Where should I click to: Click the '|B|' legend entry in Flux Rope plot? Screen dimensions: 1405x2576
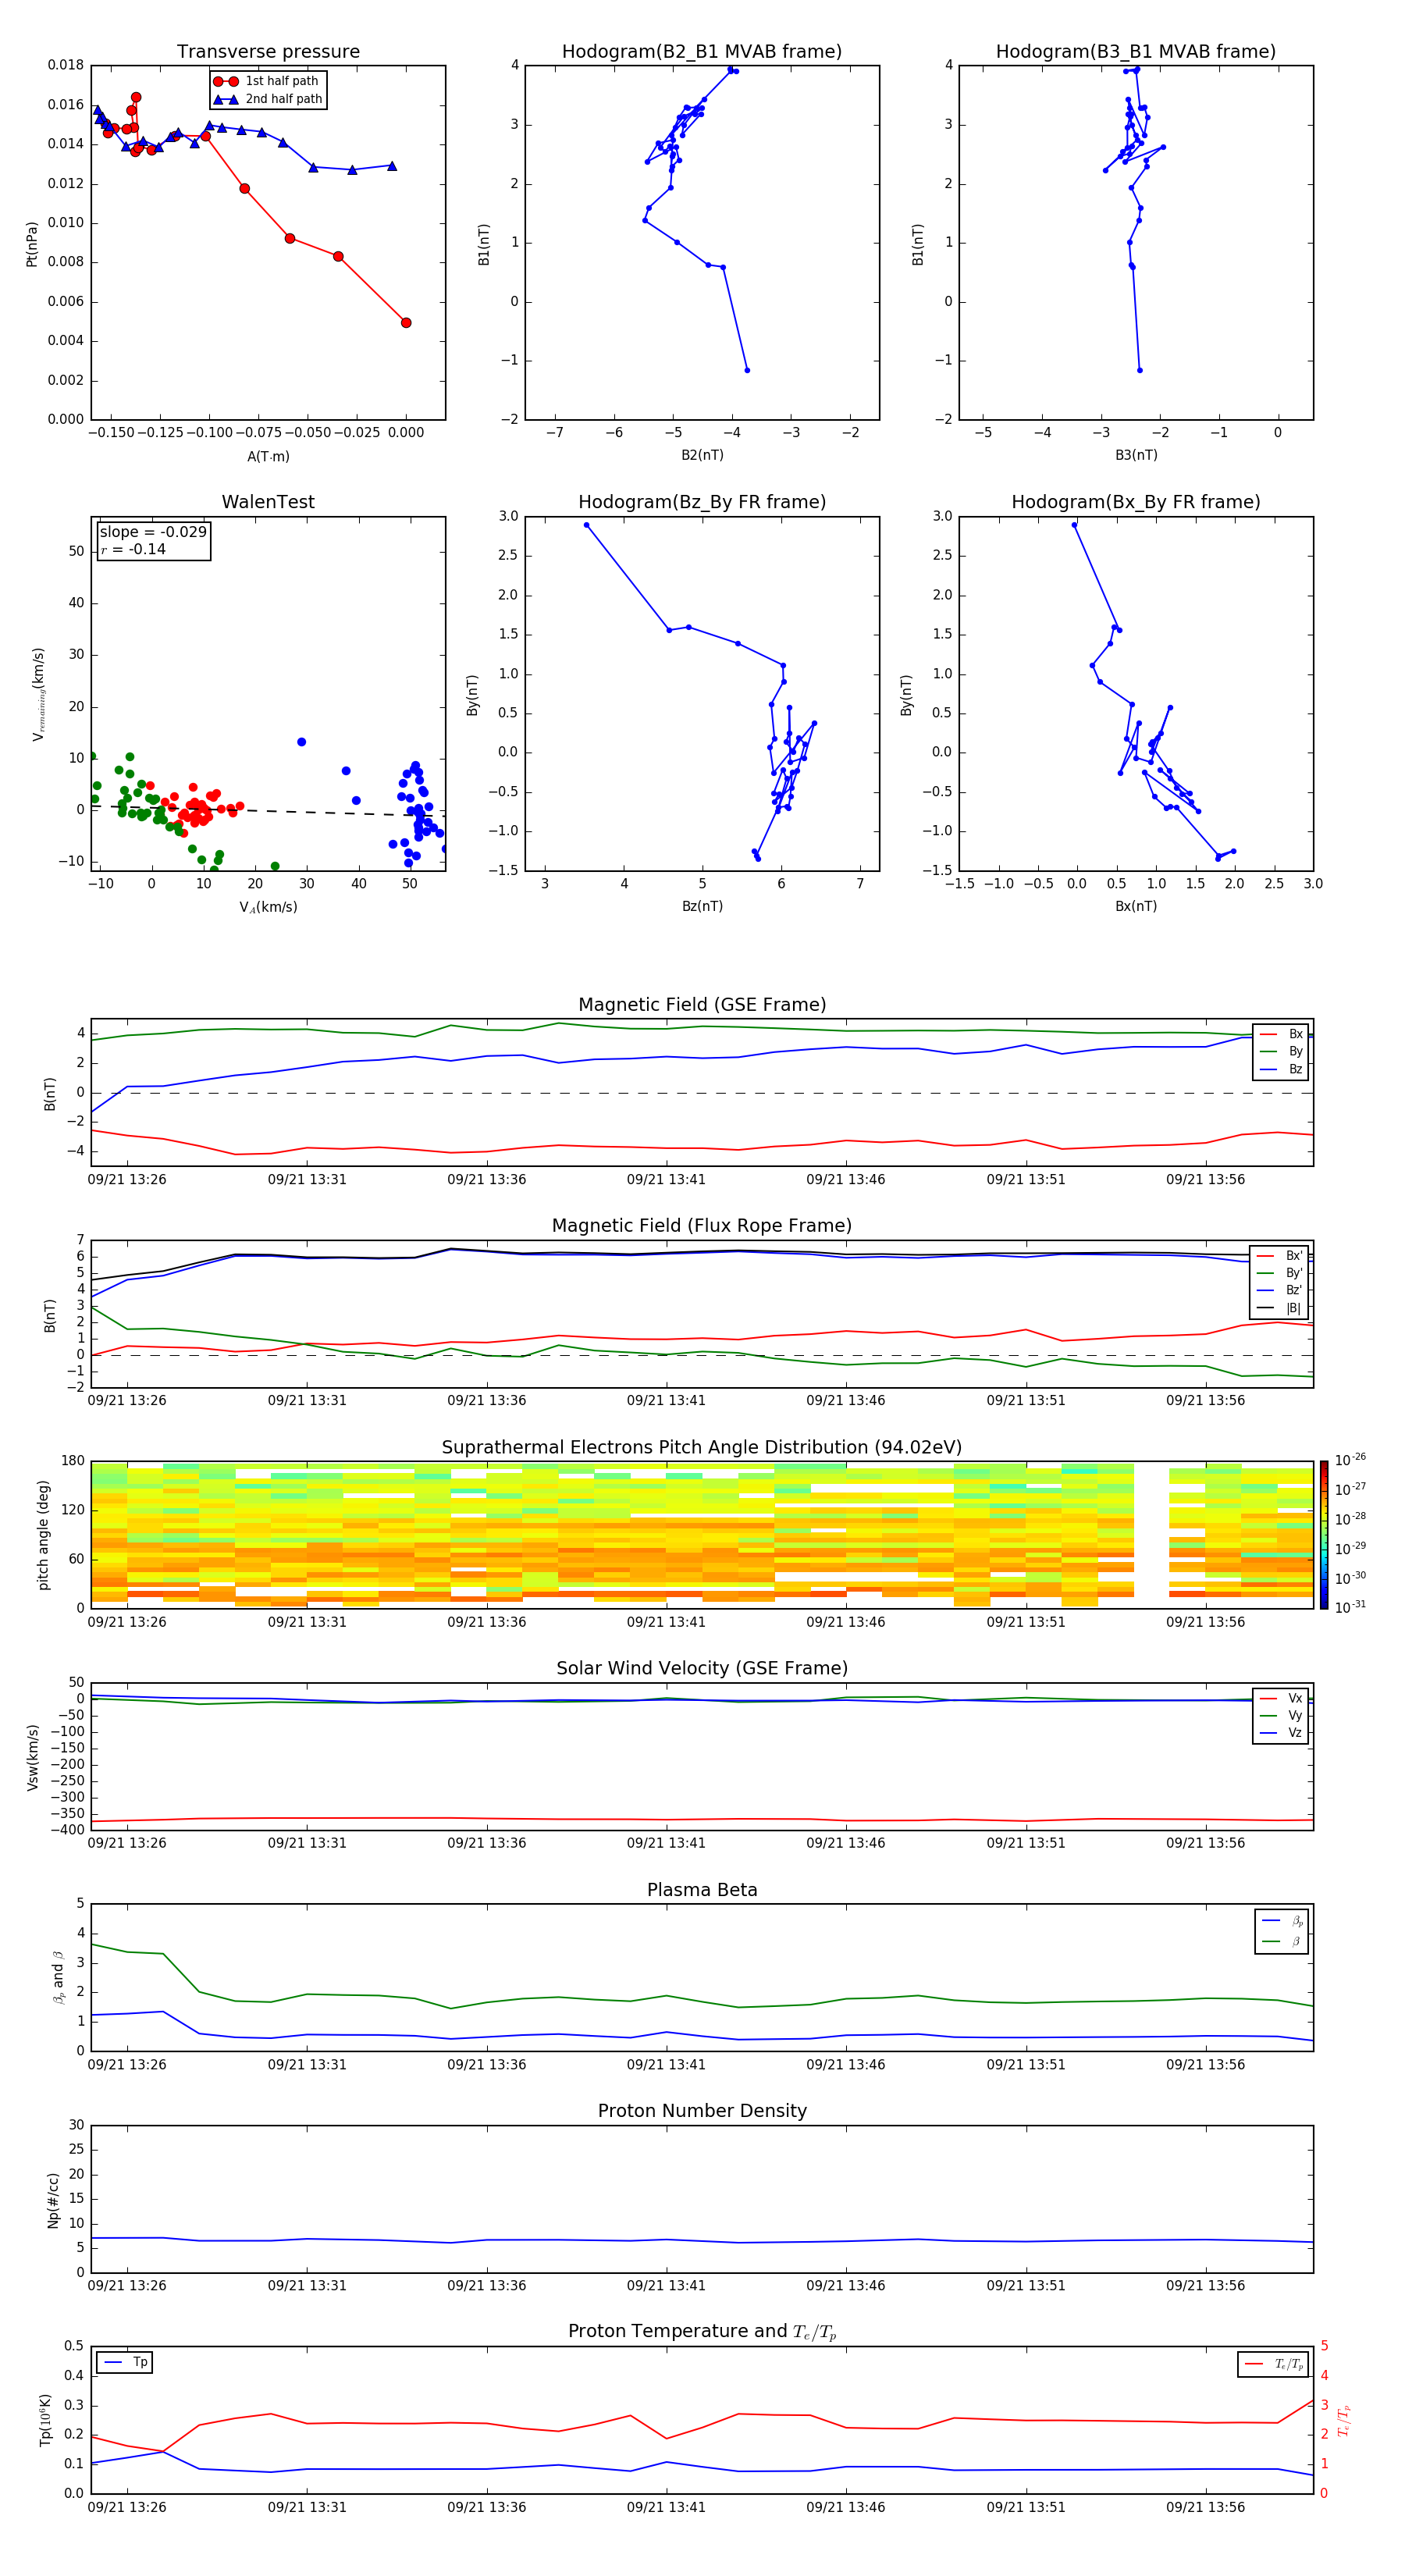1281,1307
